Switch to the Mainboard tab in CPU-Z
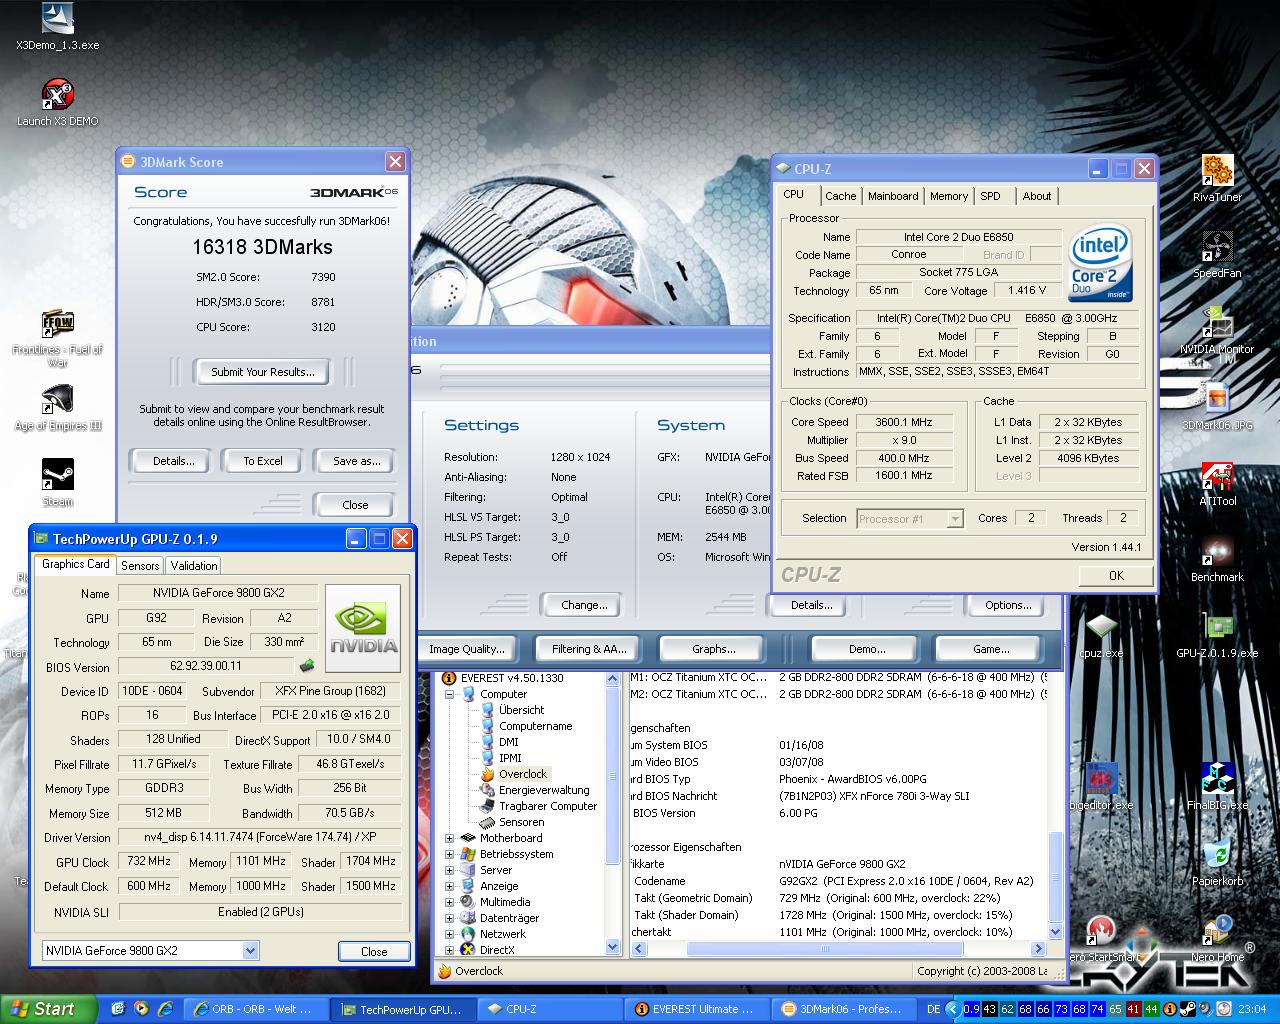Image resolution: width=1280 pixels, height=1024 pixels. [x=893, y=196]
